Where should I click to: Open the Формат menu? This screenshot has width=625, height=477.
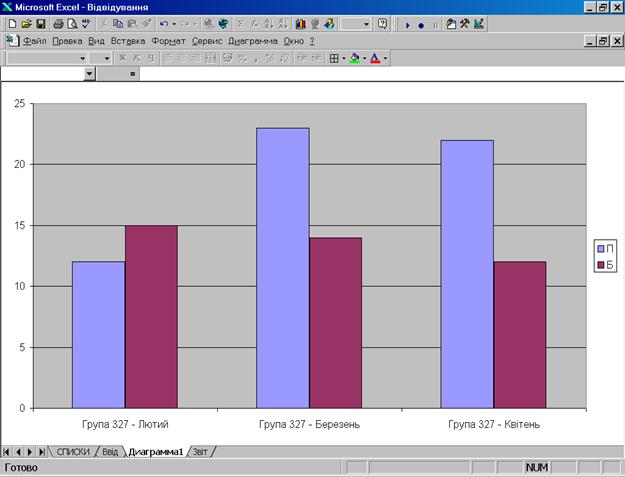(166, 41)
